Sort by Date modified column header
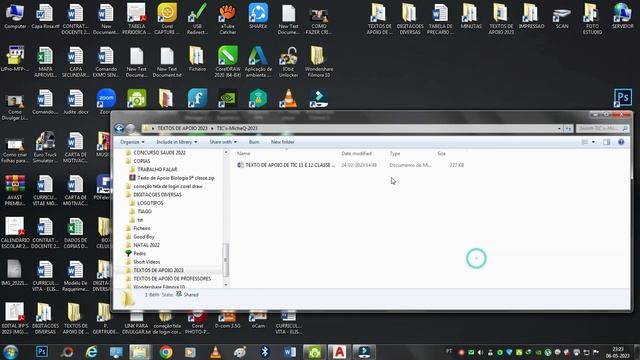The width and height of the screenshot is (640, 360). 356,153
